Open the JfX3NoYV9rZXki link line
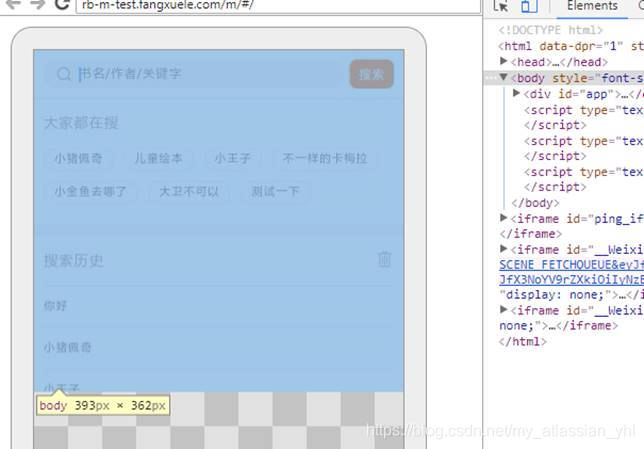This screenshot has width=644, height=449. (x=571, y=279)
